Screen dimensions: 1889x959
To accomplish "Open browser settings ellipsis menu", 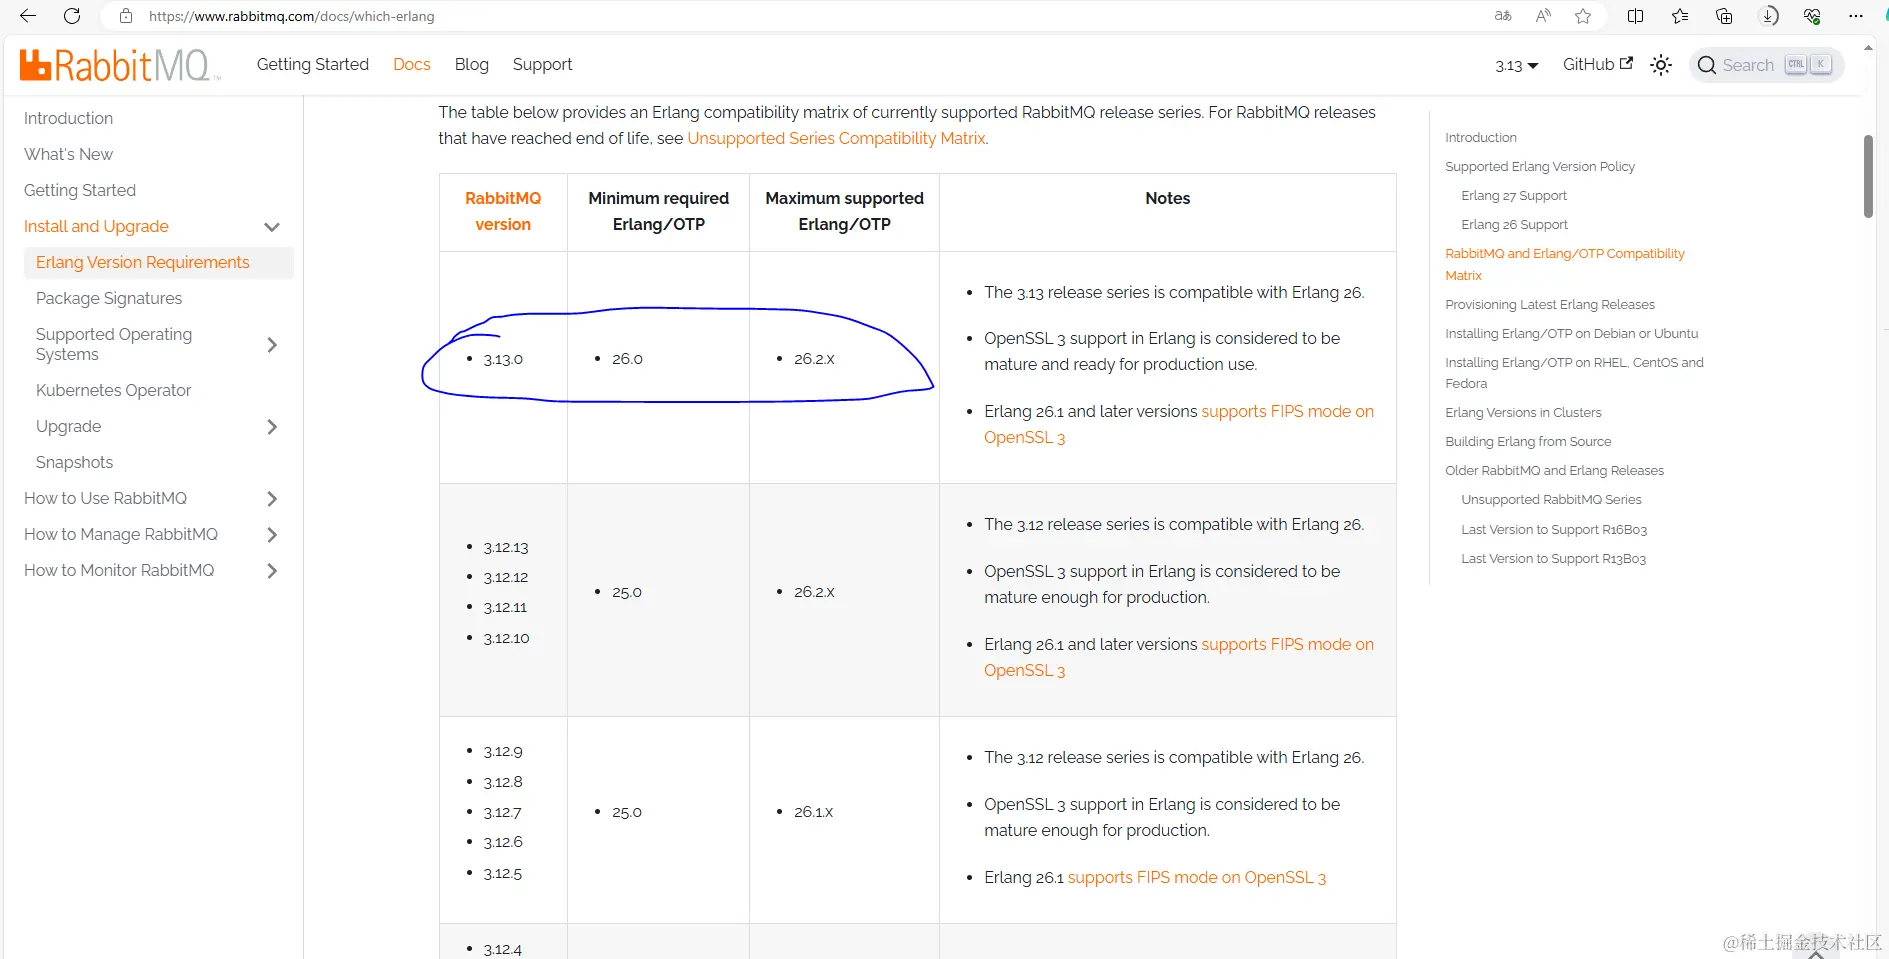I will [x=1856, y=16].
